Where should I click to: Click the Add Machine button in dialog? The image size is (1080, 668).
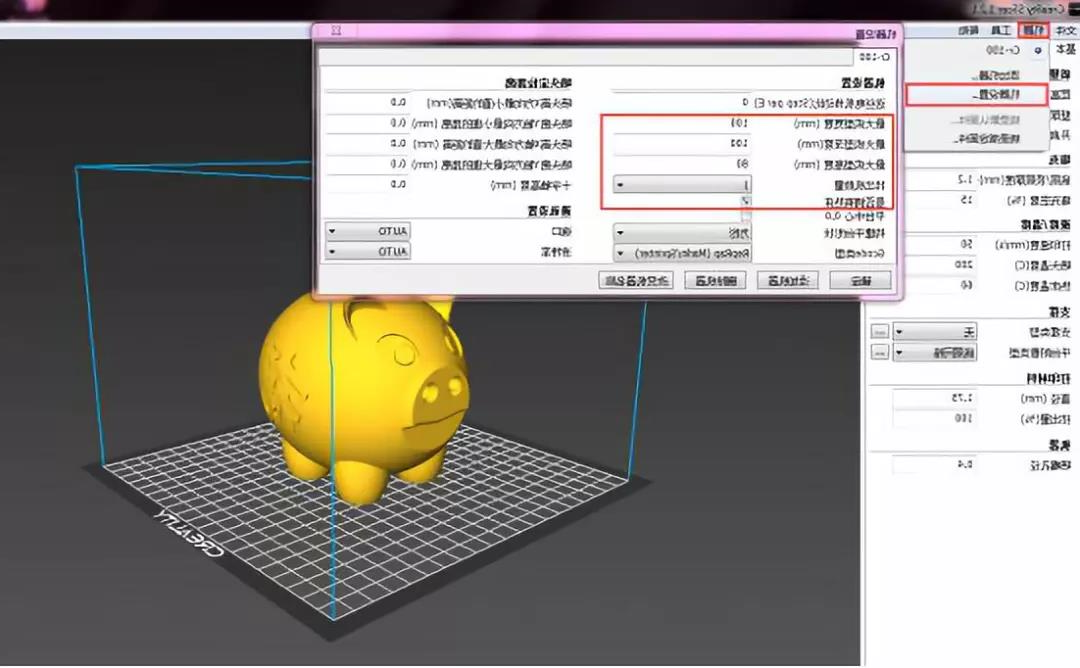pyautogui.click(x=787, y=281)
